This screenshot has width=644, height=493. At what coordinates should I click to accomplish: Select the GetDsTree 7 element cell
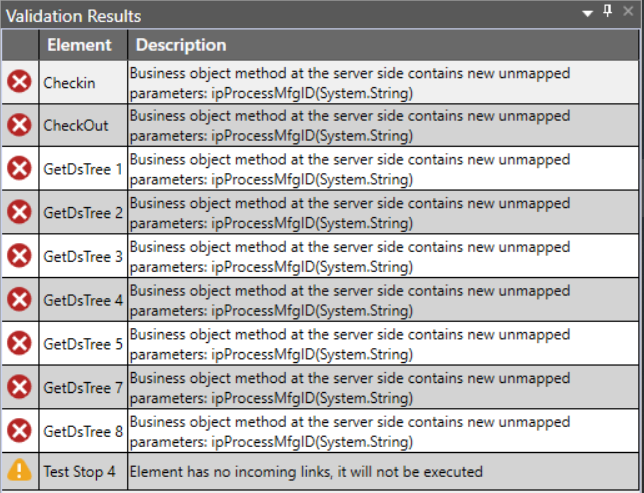[83, 388]
